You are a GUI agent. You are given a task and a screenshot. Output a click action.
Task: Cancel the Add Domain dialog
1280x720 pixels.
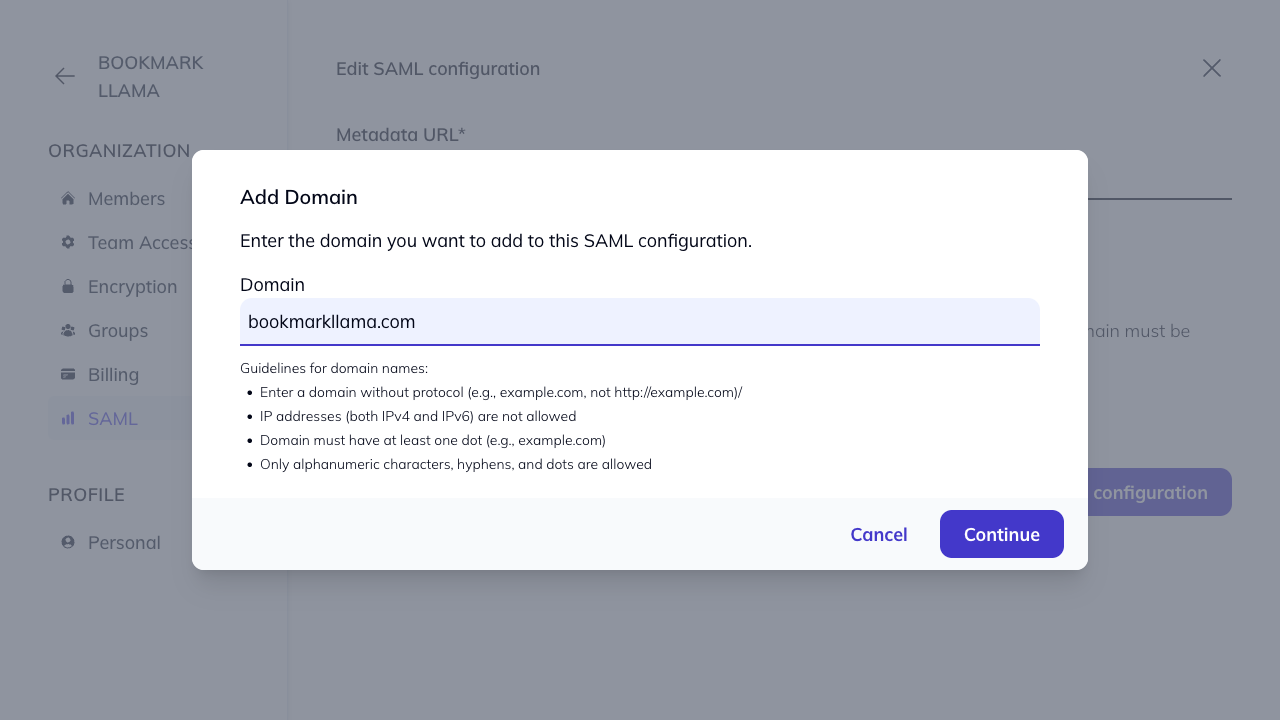(x=878, y=534)
